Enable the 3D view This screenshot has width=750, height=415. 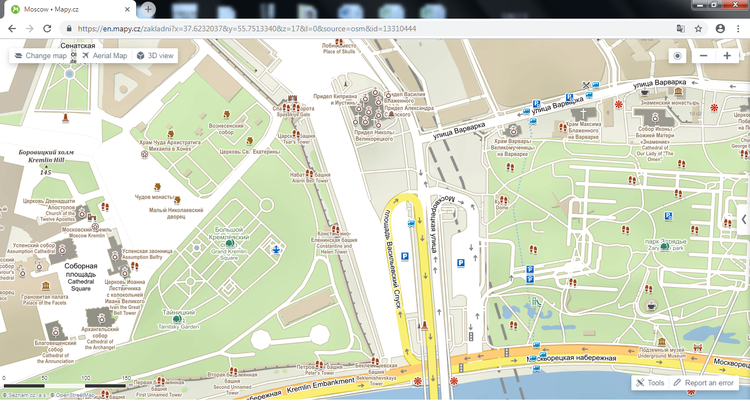click(x=155, y=55)
